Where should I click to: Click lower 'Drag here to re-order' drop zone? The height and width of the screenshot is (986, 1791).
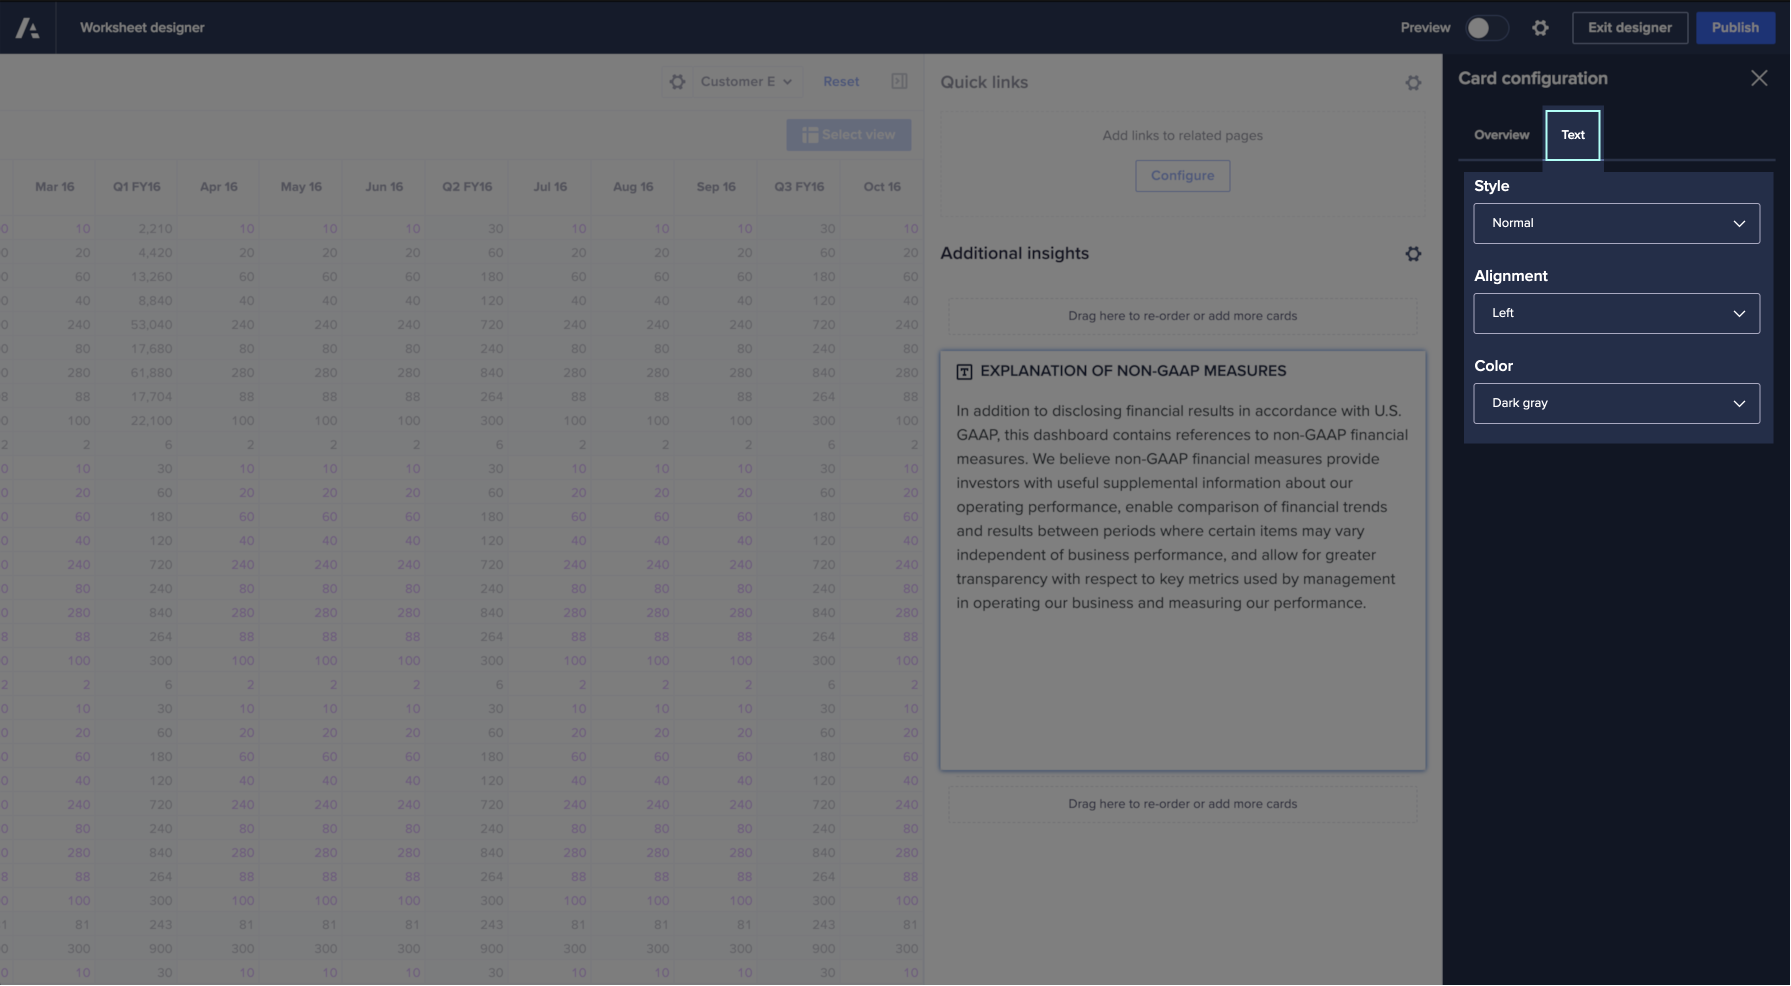[x=1182, y=804]
